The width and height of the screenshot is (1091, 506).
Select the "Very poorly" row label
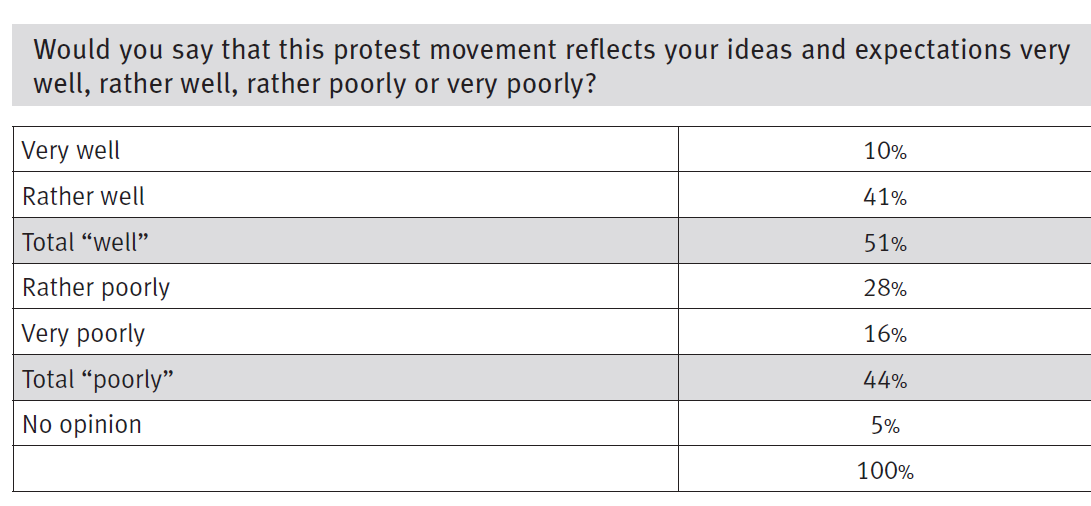click(x=83, y=334)
